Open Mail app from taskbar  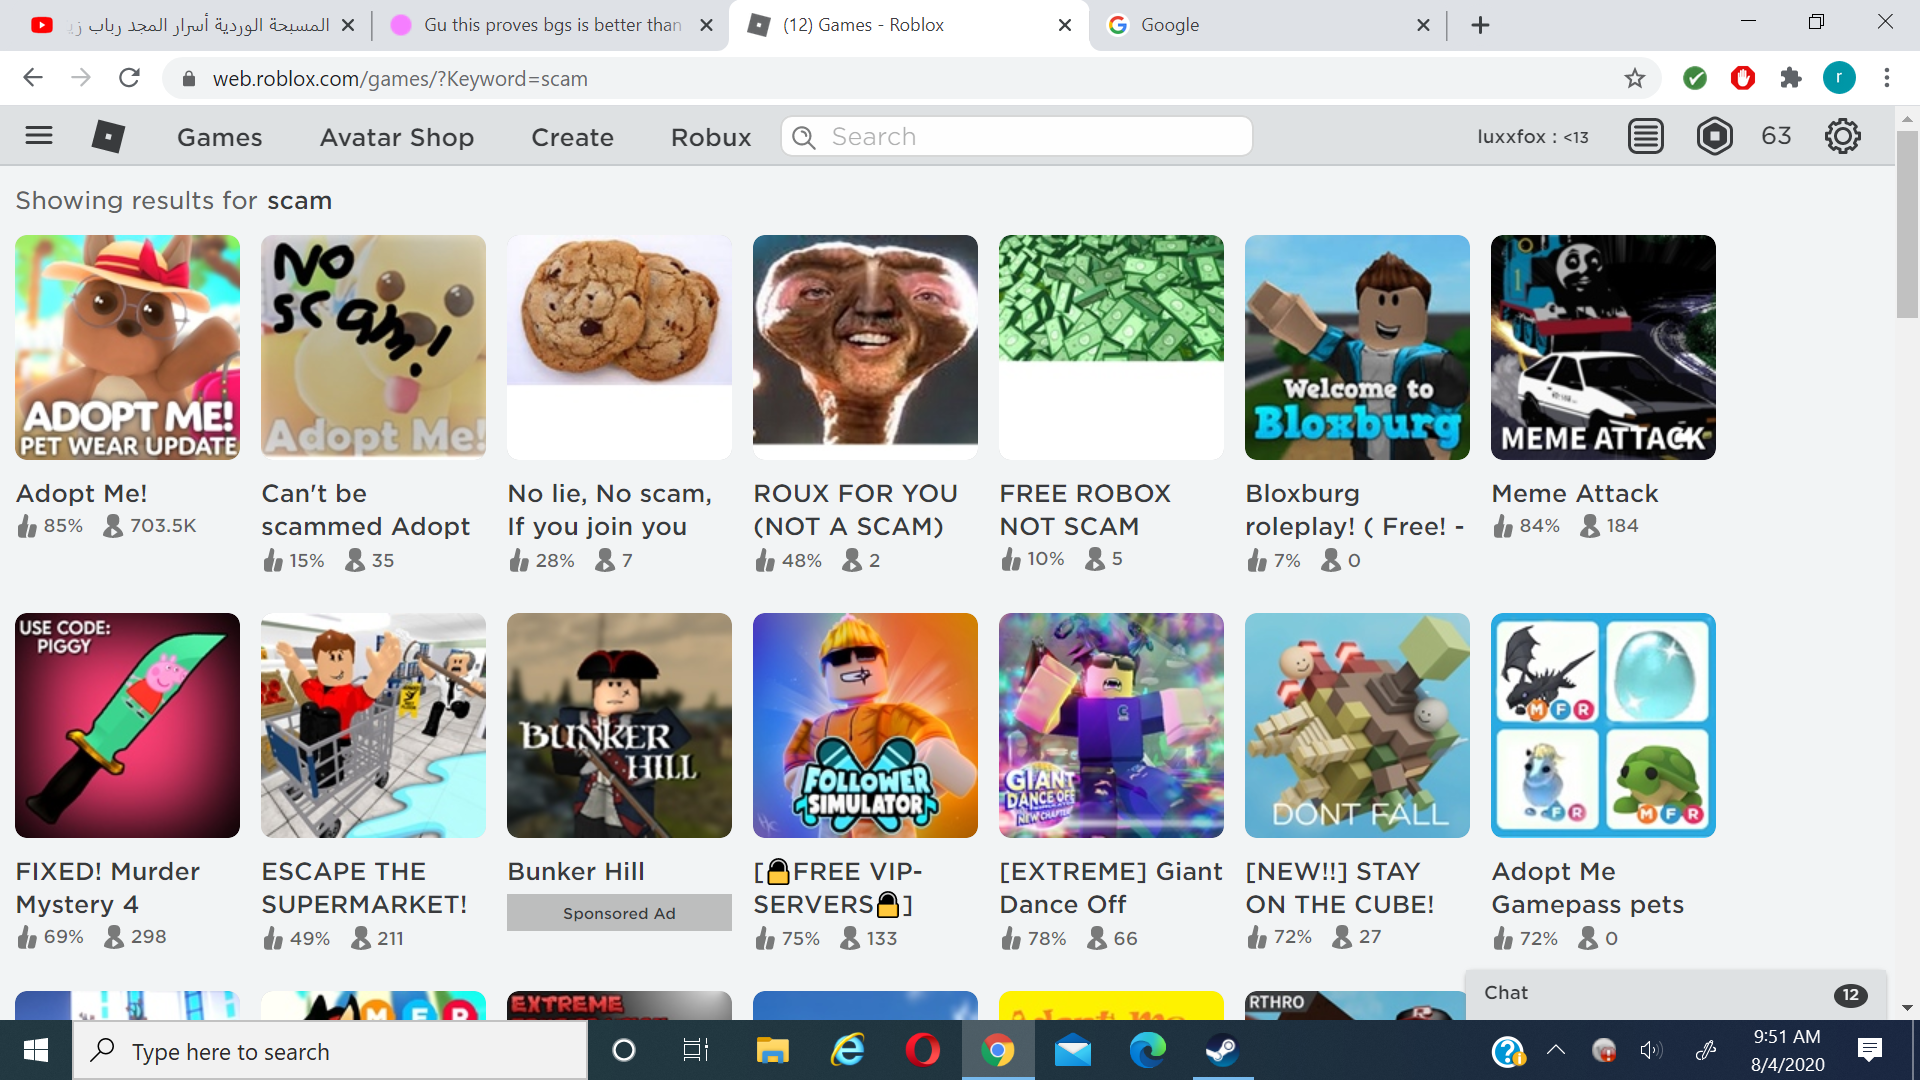pyautogui.click(x=1072, y=1050)
